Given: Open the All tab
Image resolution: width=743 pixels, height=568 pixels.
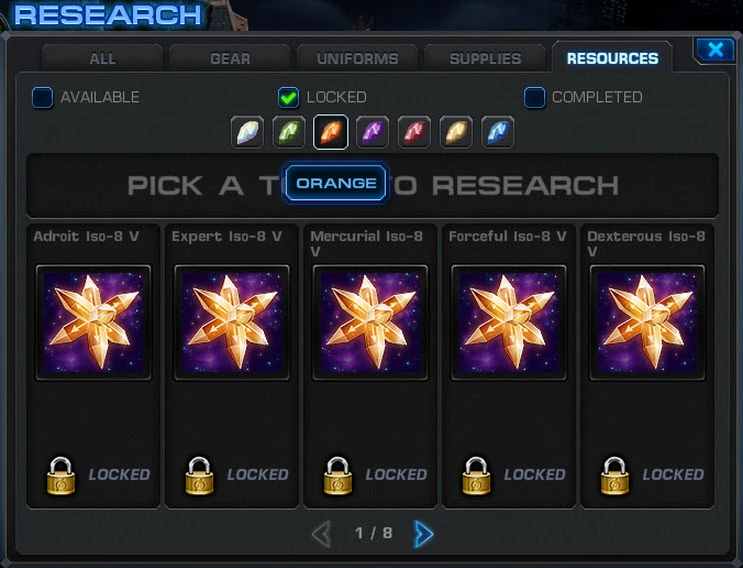Looking at the screenshot, I should point(102,58).
